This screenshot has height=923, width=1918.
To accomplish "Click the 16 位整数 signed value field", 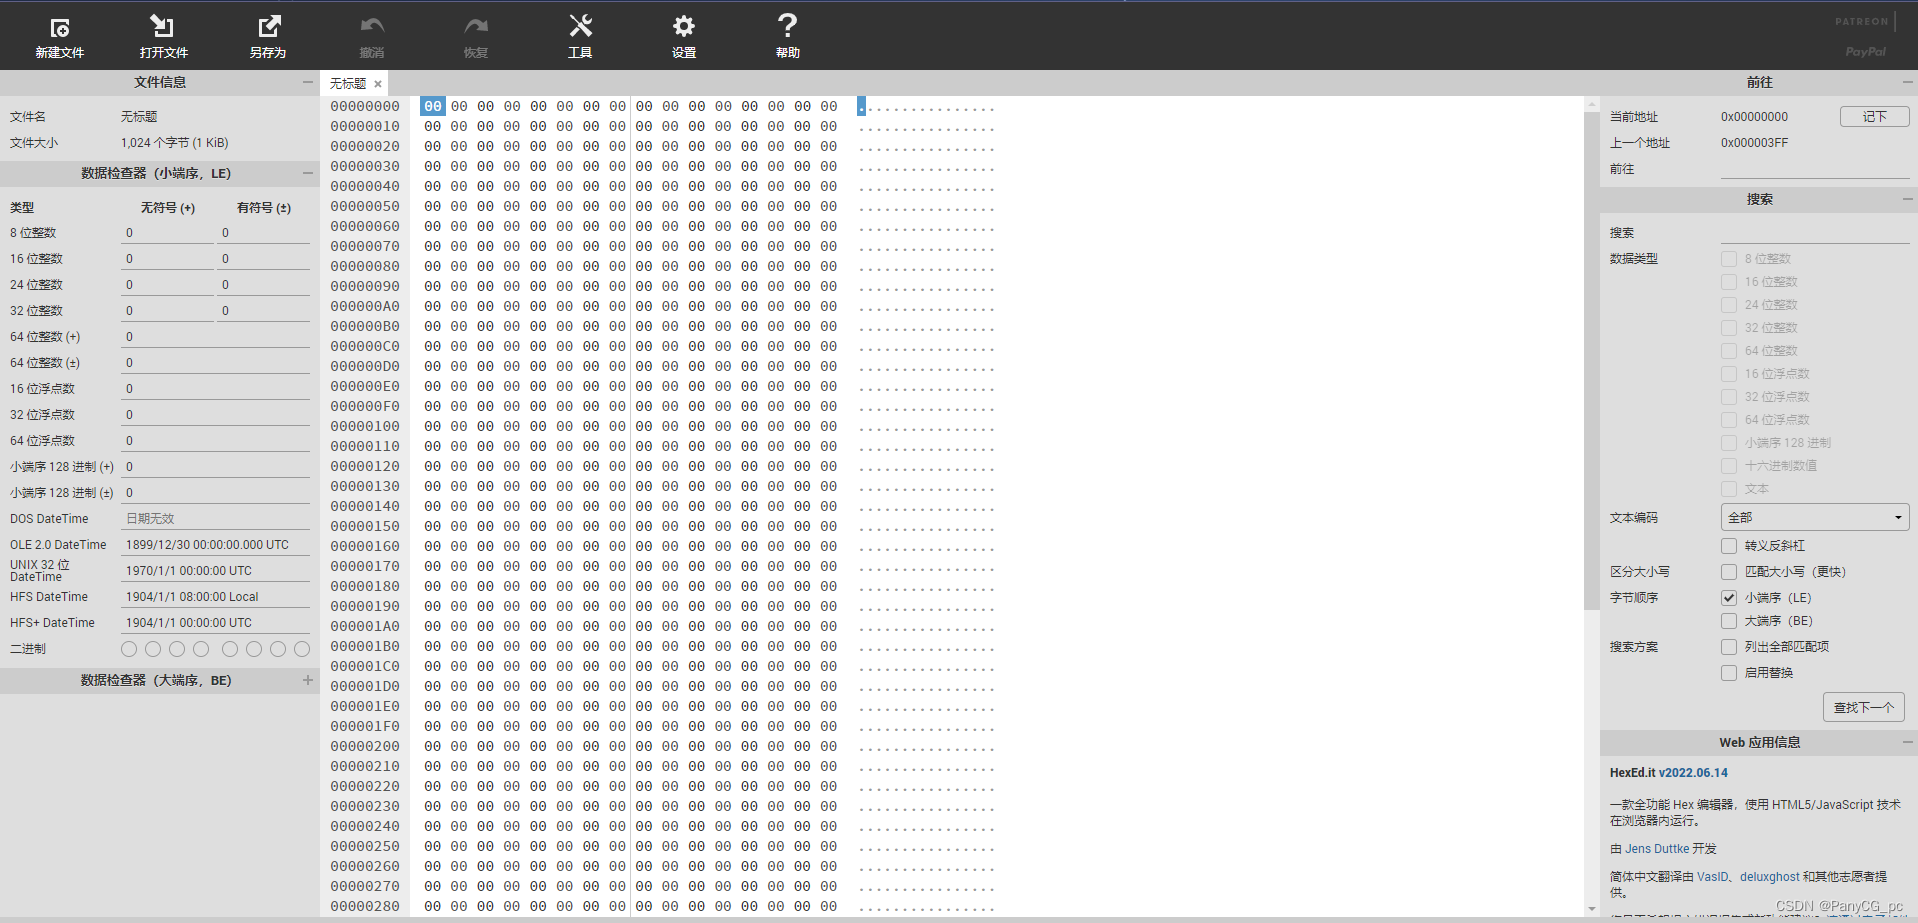I will (x=263, y=259).
